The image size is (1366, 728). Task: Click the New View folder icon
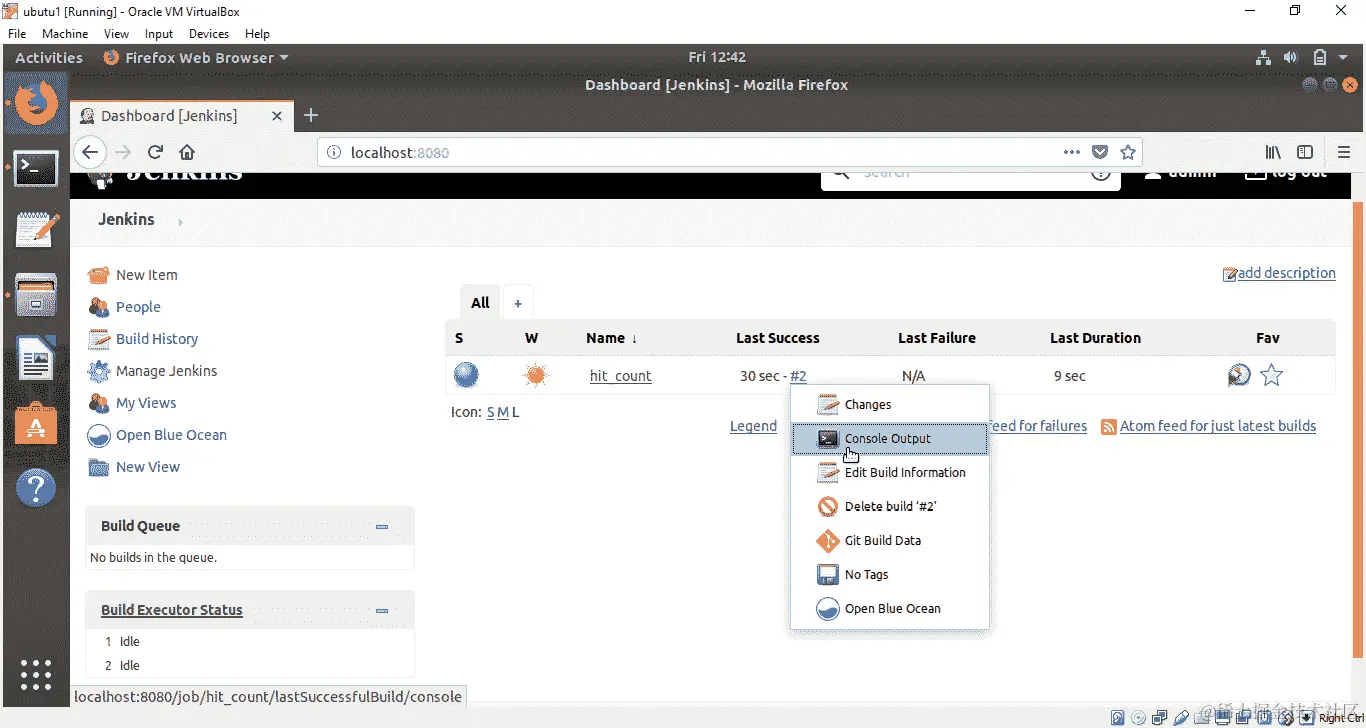point(98,467)
